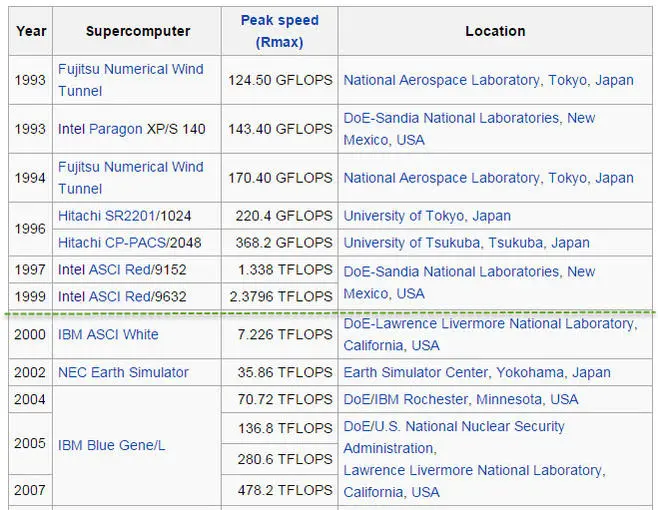Open the Peak speed (Rmax) header link
The width and height of the screenshot is (658, 510).
[x=279, y=31]
